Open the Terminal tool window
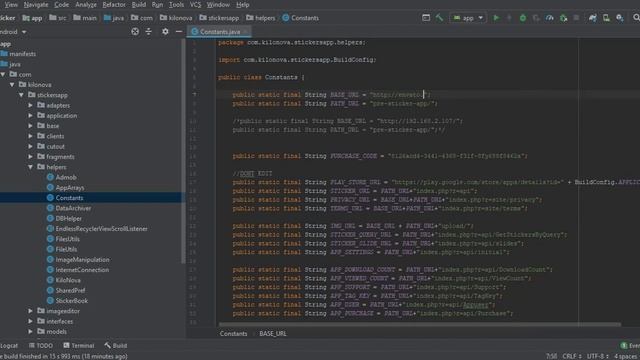The width and height of the screenshot is (640, 360). 78,345
